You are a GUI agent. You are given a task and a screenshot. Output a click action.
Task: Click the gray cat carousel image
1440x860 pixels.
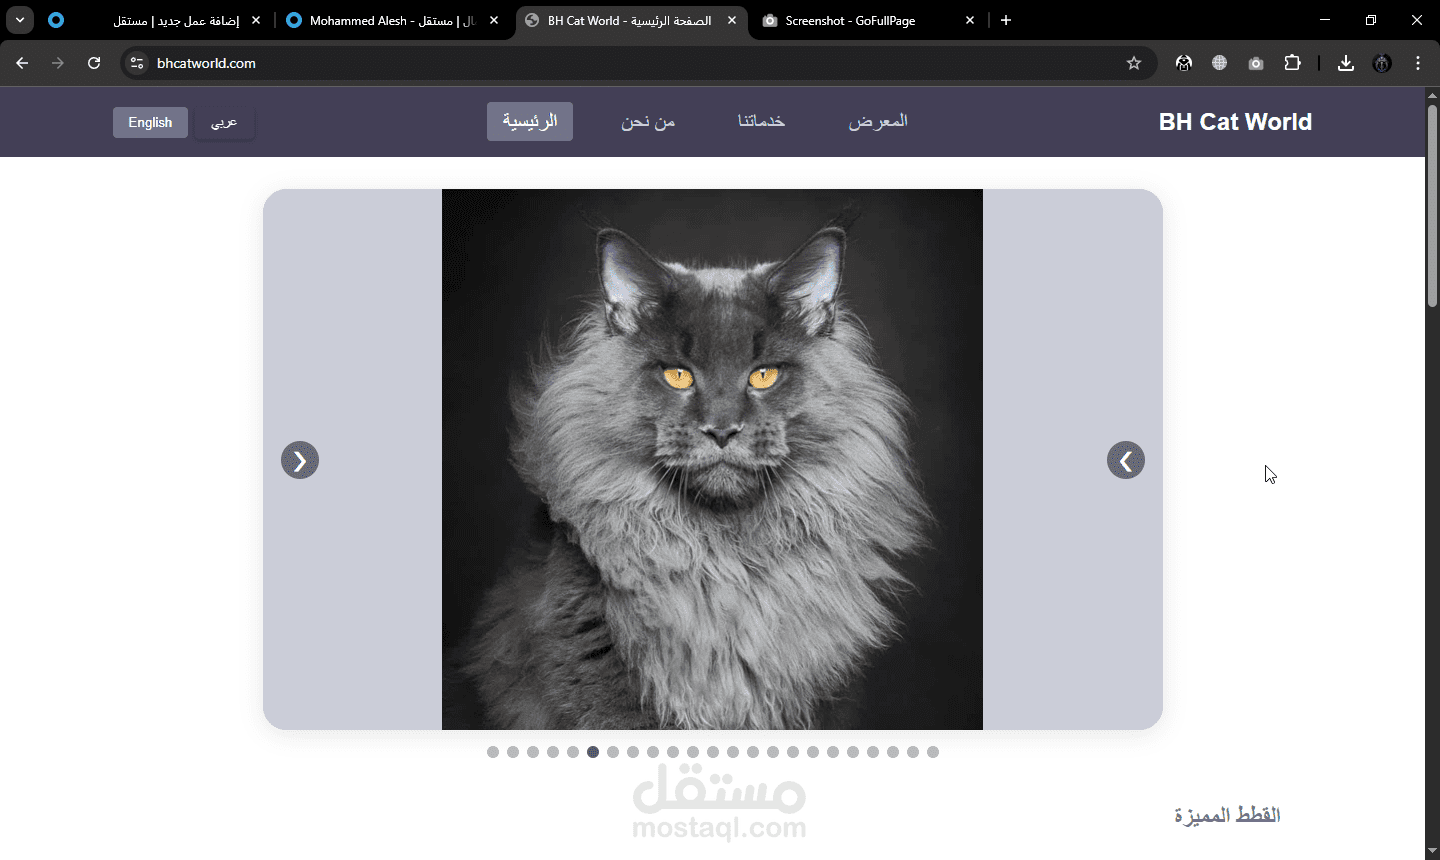712,459
